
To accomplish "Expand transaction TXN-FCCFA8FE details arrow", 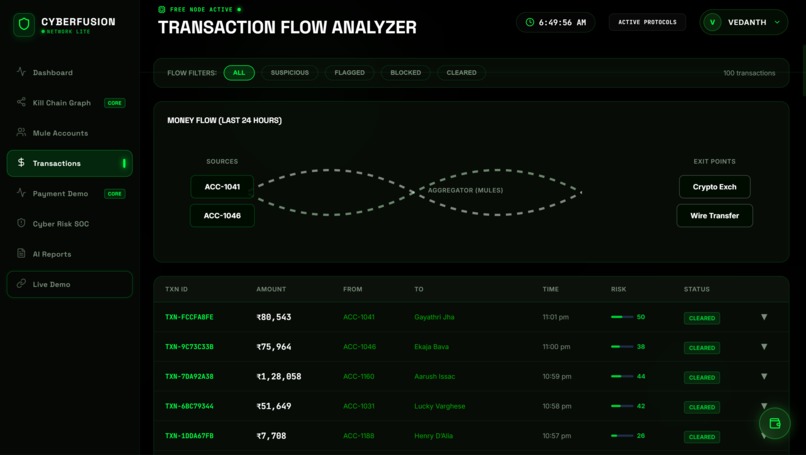I will [764, 317].
